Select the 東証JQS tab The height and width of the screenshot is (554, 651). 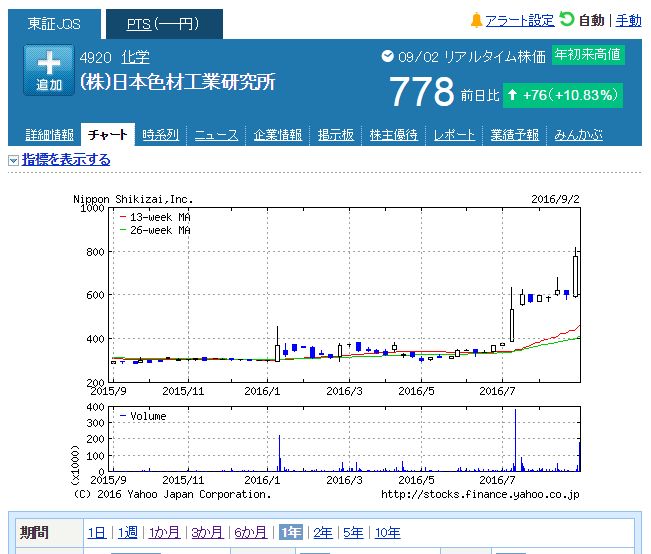[54, 24]
